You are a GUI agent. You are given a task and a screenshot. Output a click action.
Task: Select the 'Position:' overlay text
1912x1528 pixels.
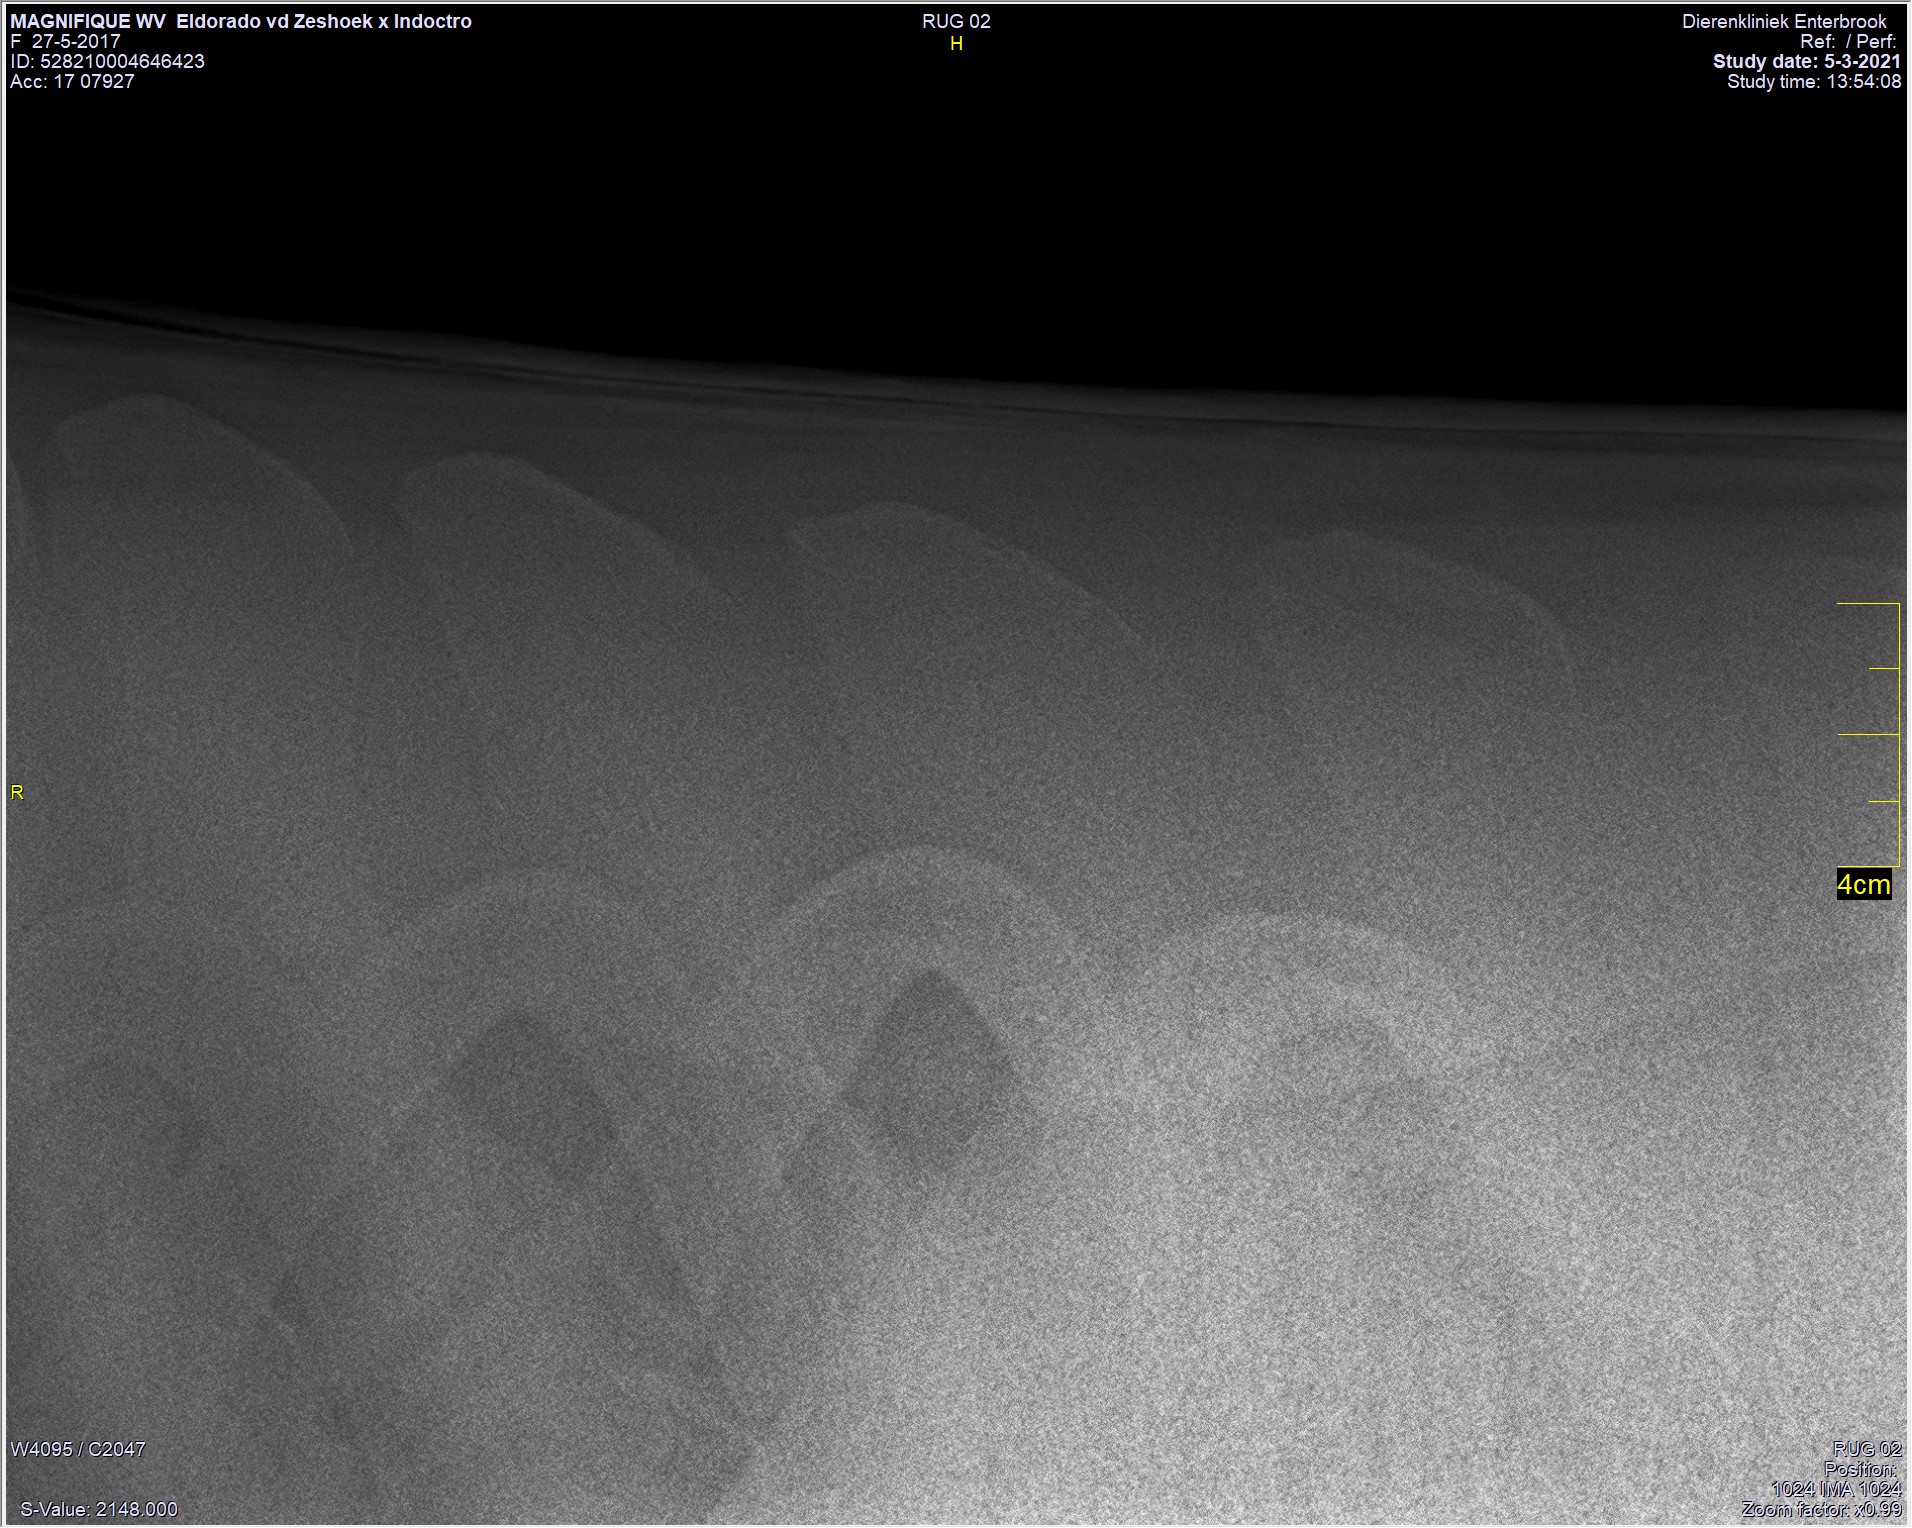click(x=1860, y=1469)
